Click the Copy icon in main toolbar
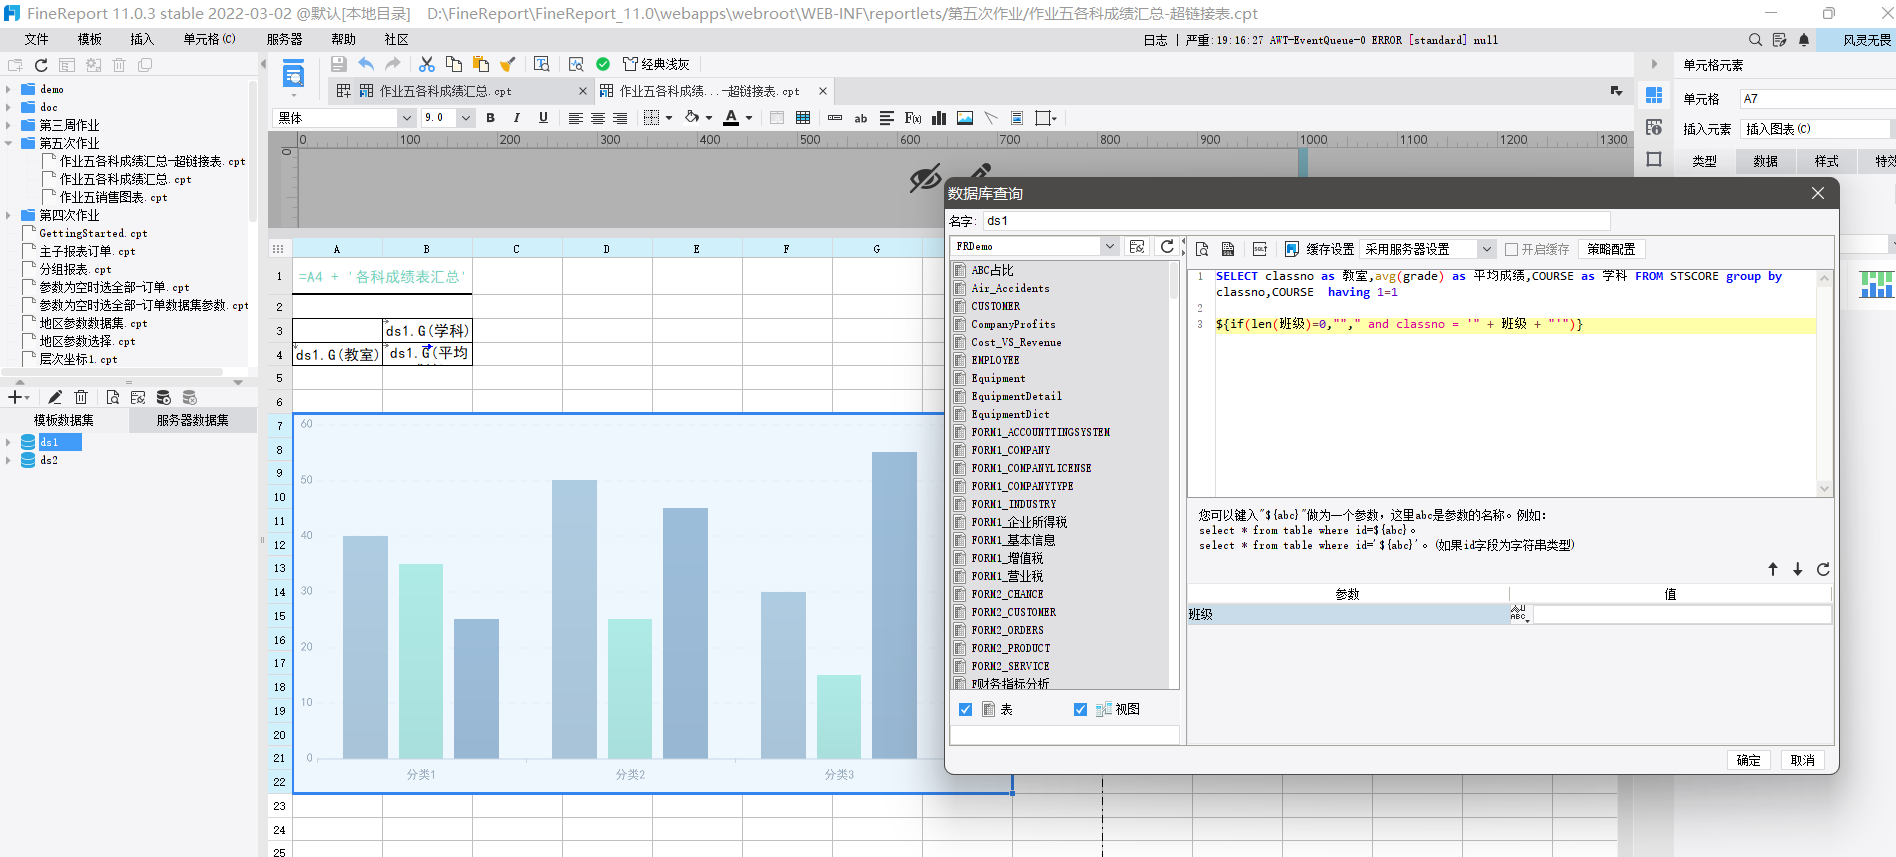Viewport: 1896px width, 857px height. [x=454, y=64]
